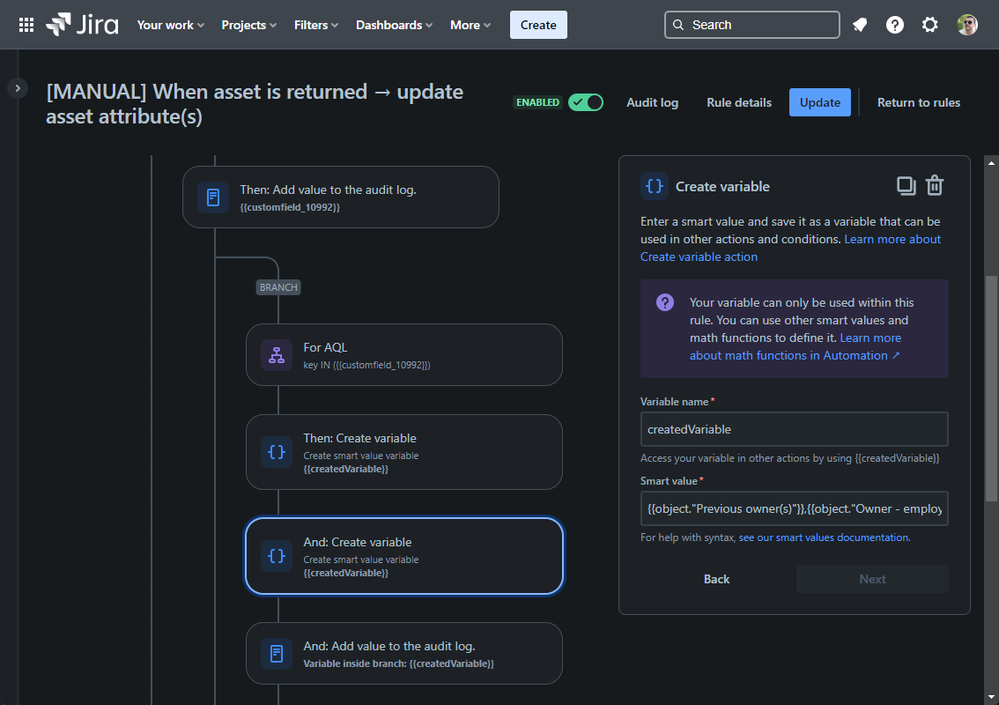Click the Back button
Screen dimensions: 999x705
(716, 579)
